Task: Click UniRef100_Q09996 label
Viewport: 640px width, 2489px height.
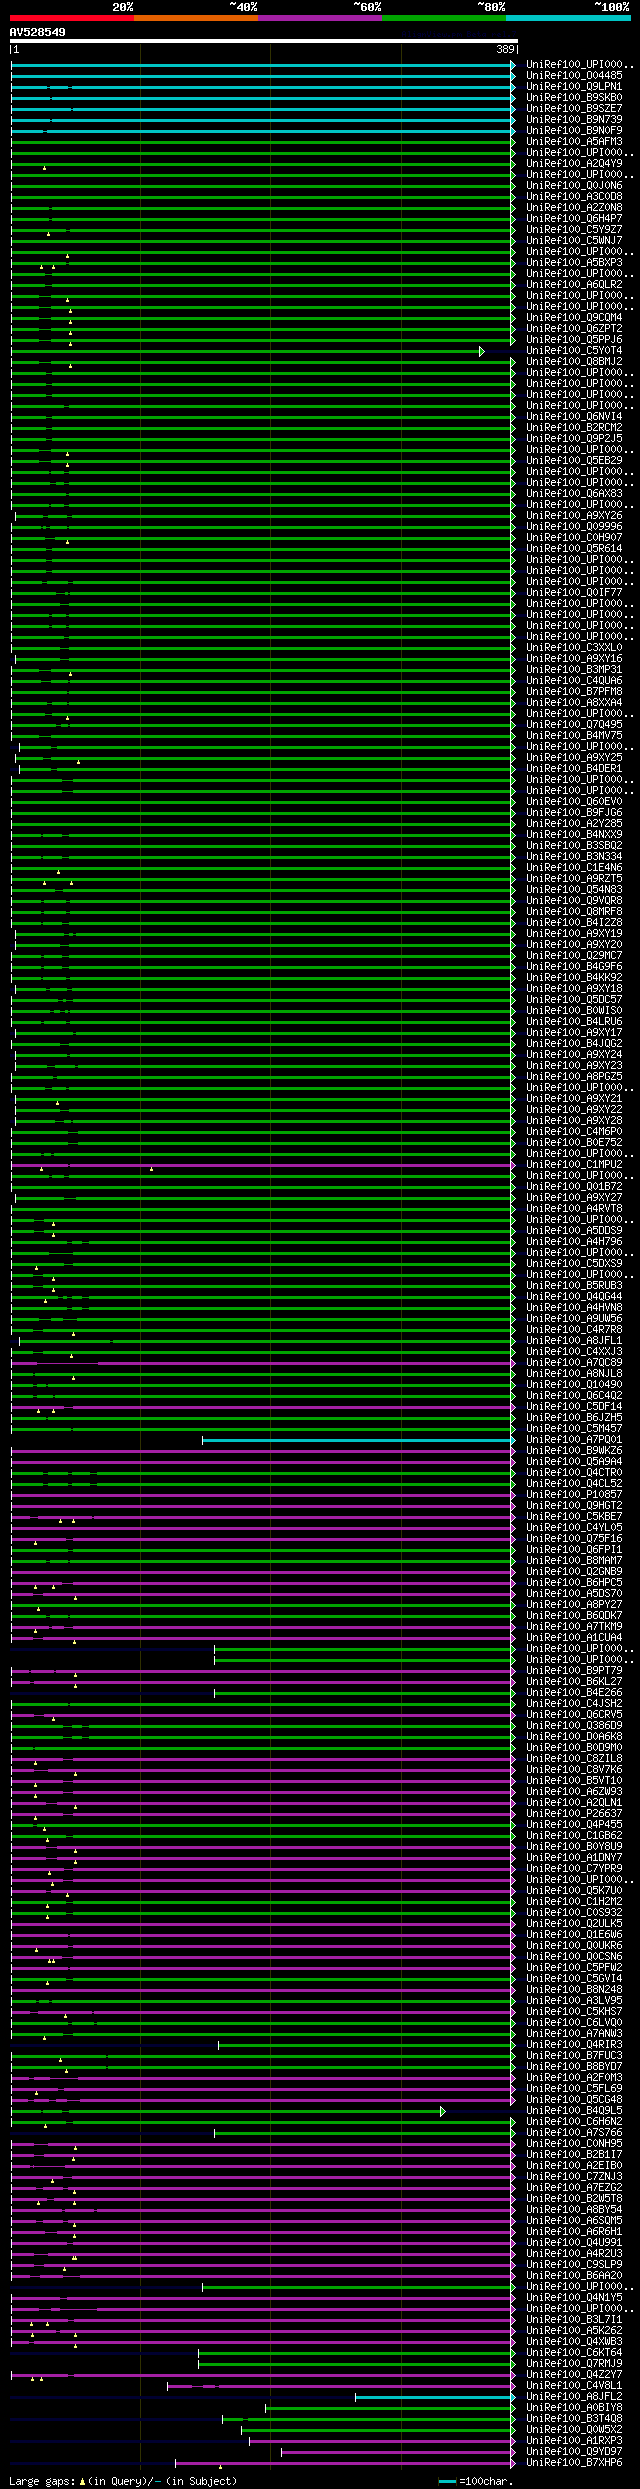Action: tap(574, 527)
